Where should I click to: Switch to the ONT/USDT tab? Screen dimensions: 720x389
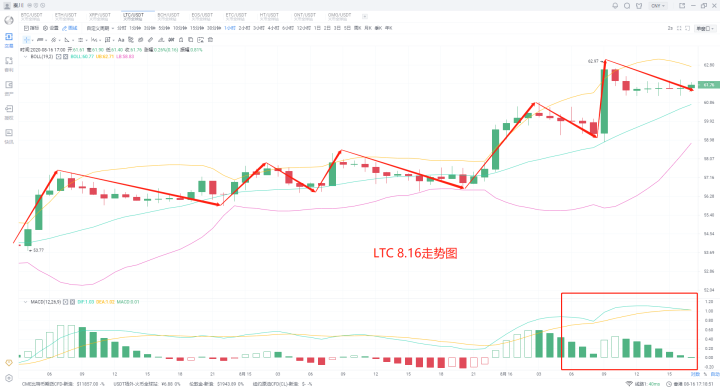[x=305, y=17]
